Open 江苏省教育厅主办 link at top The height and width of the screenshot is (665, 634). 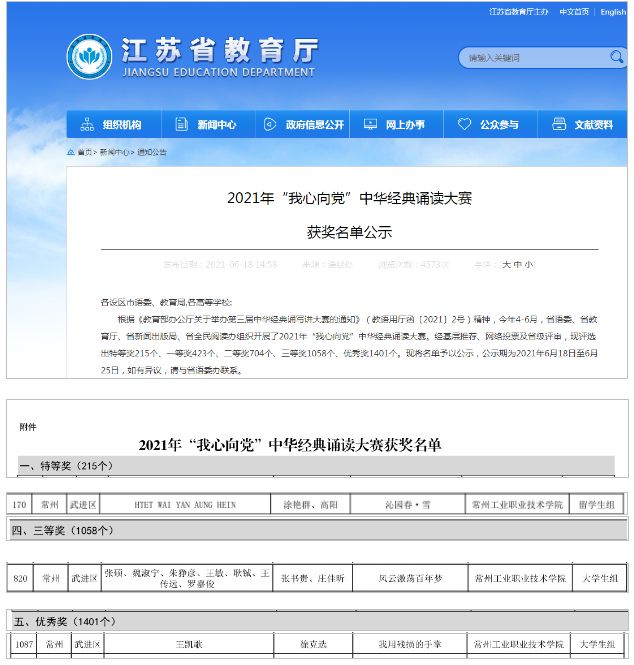pyautogui.click(x=519, y=12)
